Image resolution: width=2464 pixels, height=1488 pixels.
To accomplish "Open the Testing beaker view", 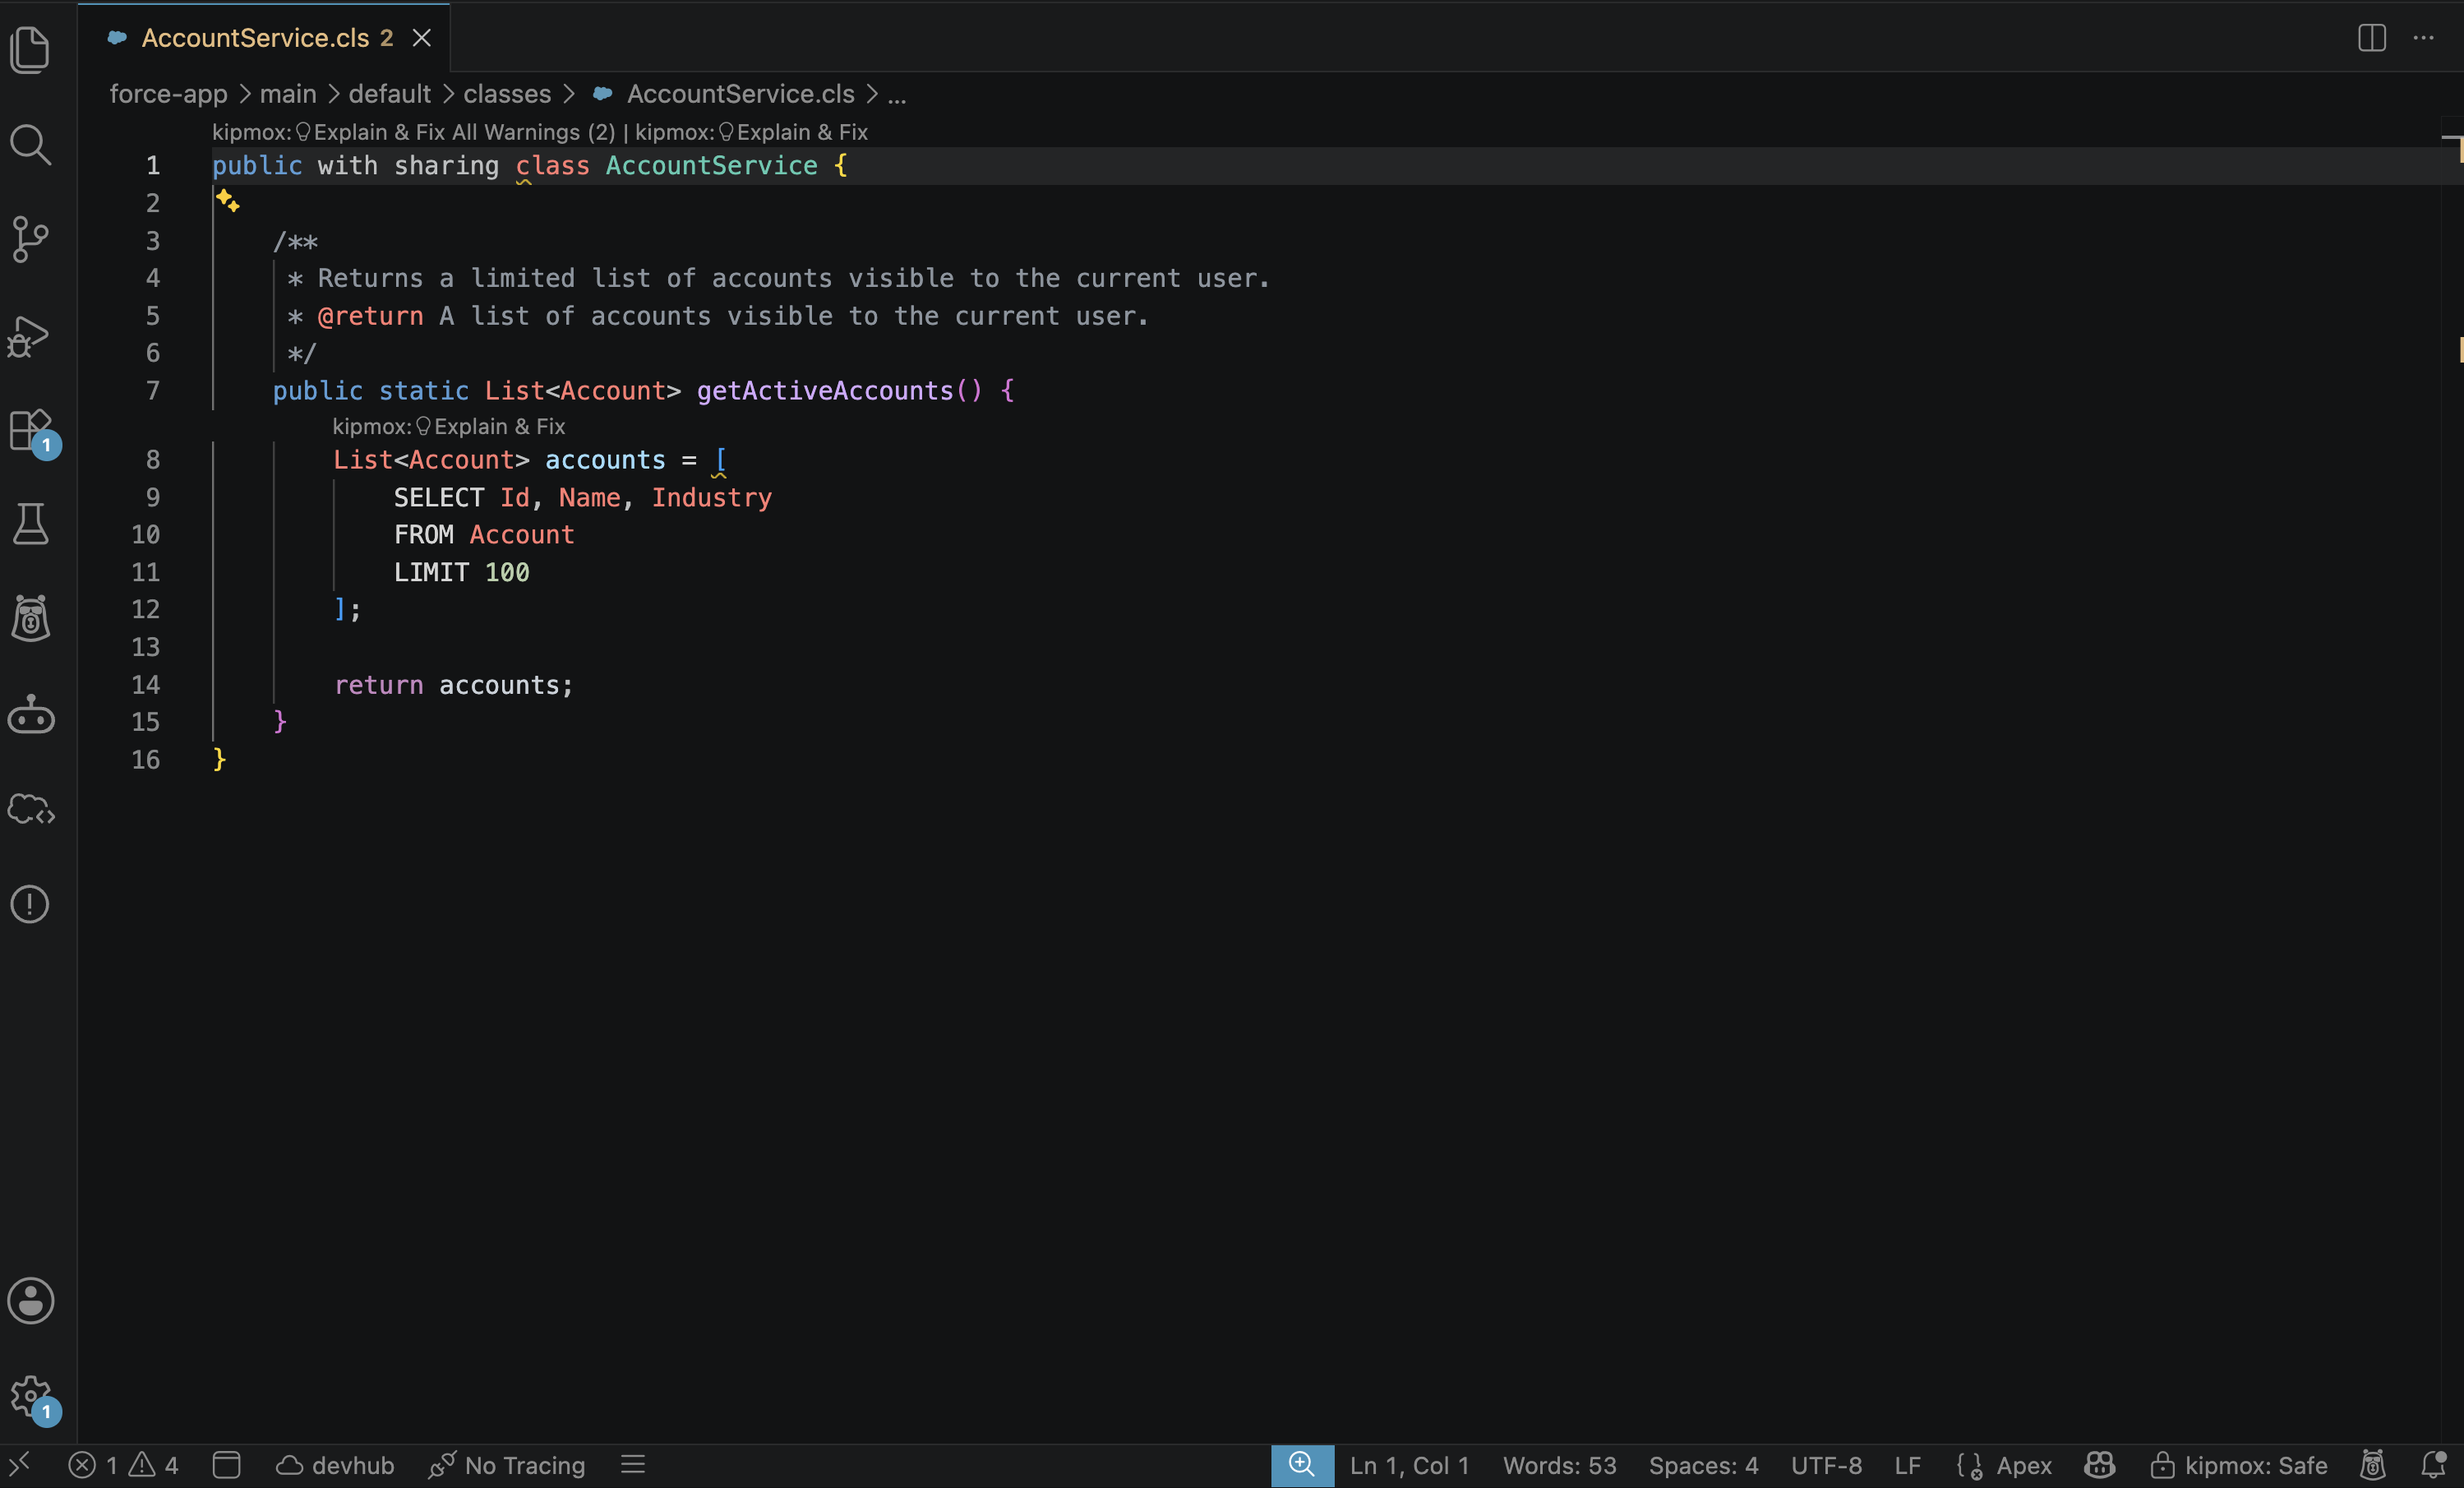I will tap(30, 524).
